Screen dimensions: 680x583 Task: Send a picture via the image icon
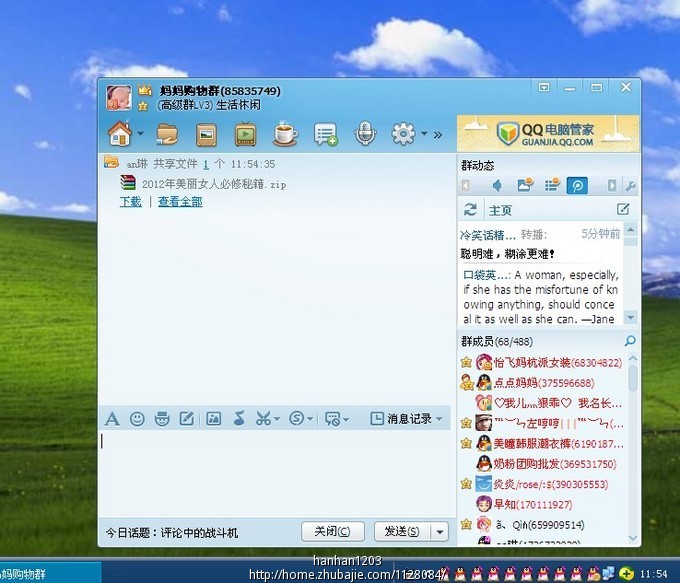[x=214, y=419]
